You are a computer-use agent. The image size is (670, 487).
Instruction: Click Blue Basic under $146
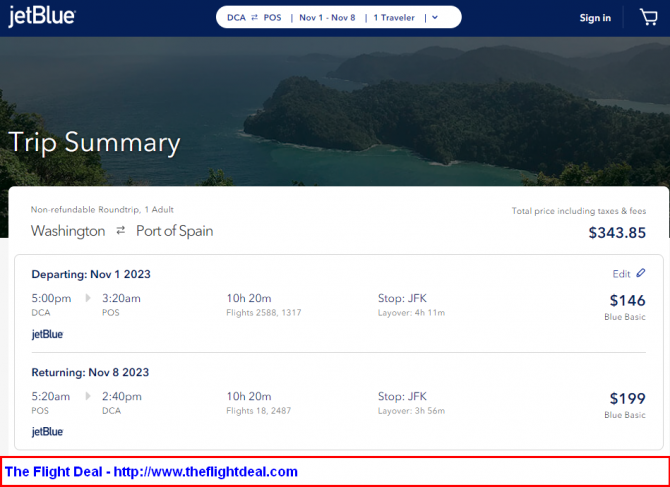[625, 317]
